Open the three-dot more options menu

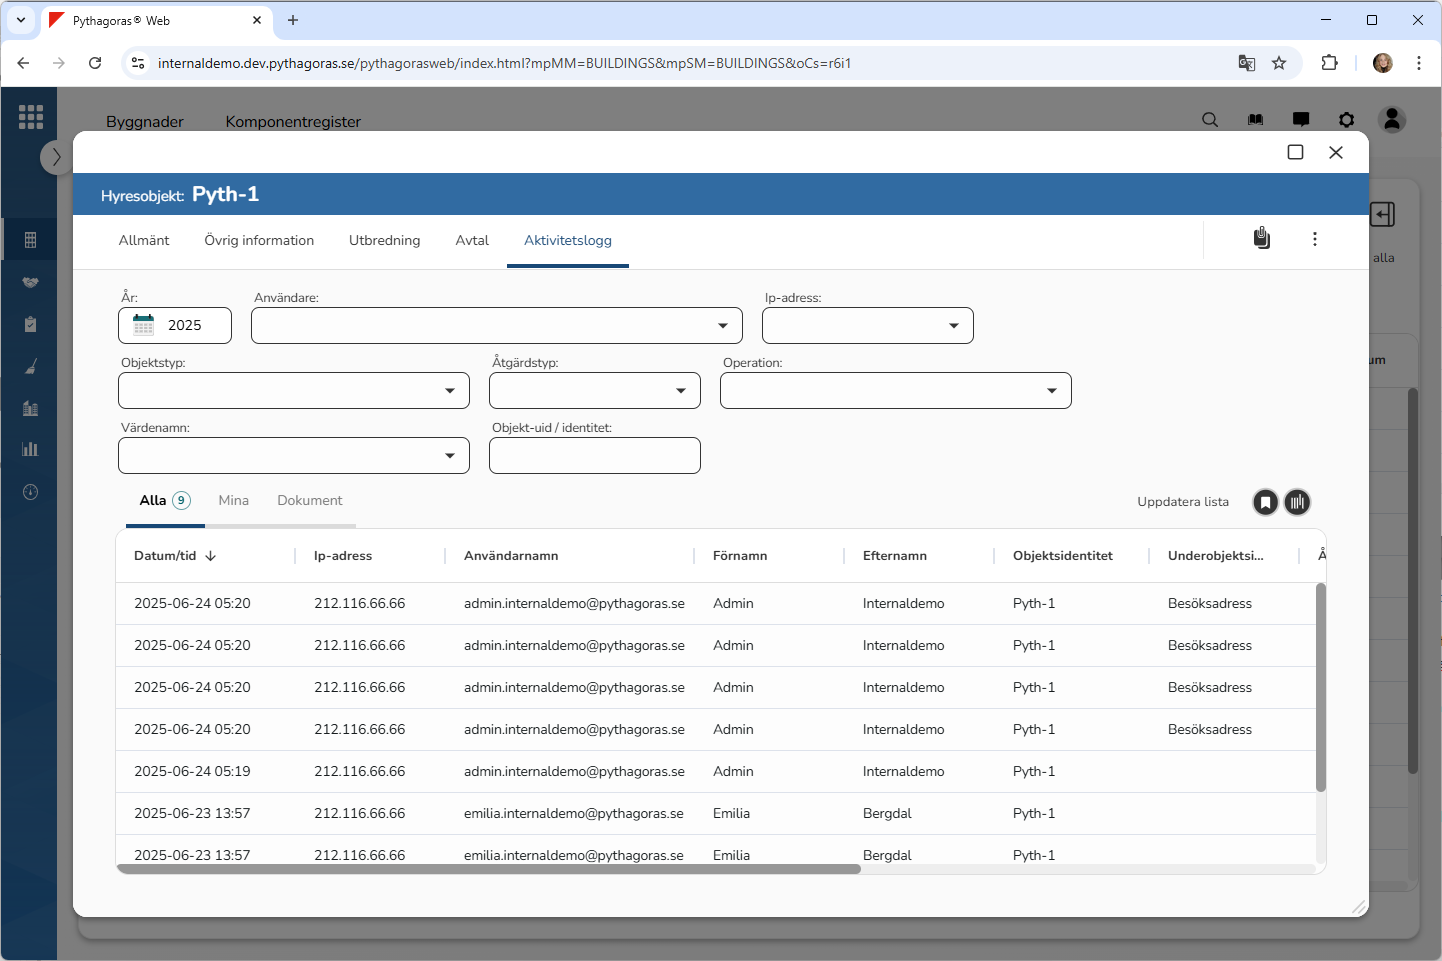coord(1314,239)
